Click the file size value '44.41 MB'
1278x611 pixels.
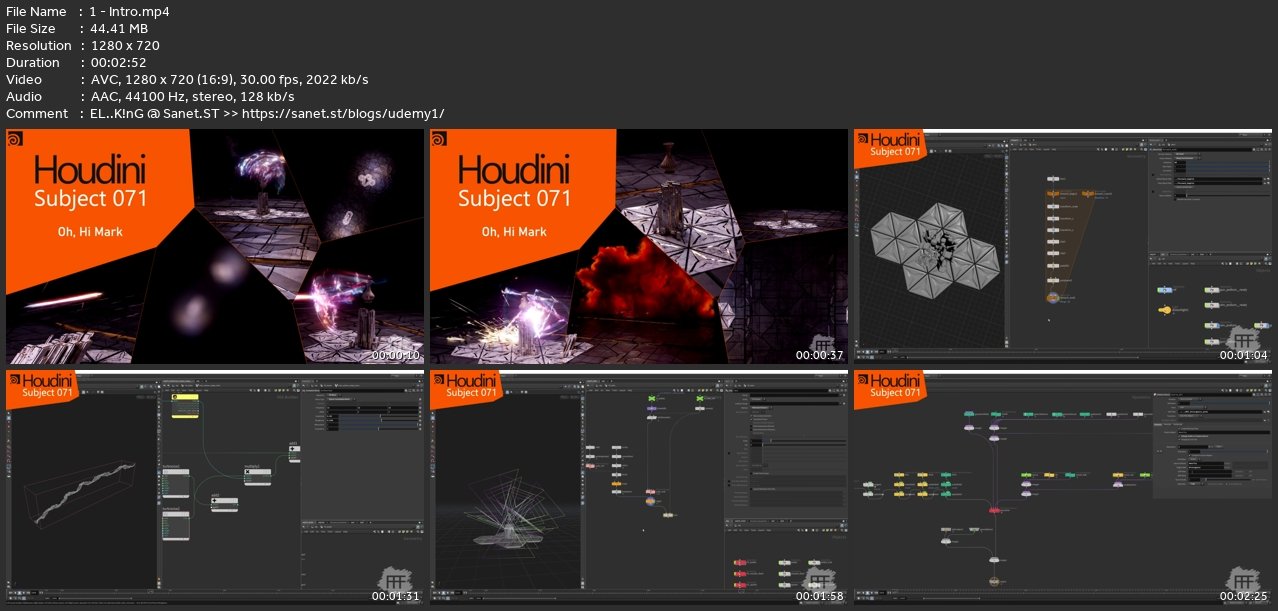point(118,28)
